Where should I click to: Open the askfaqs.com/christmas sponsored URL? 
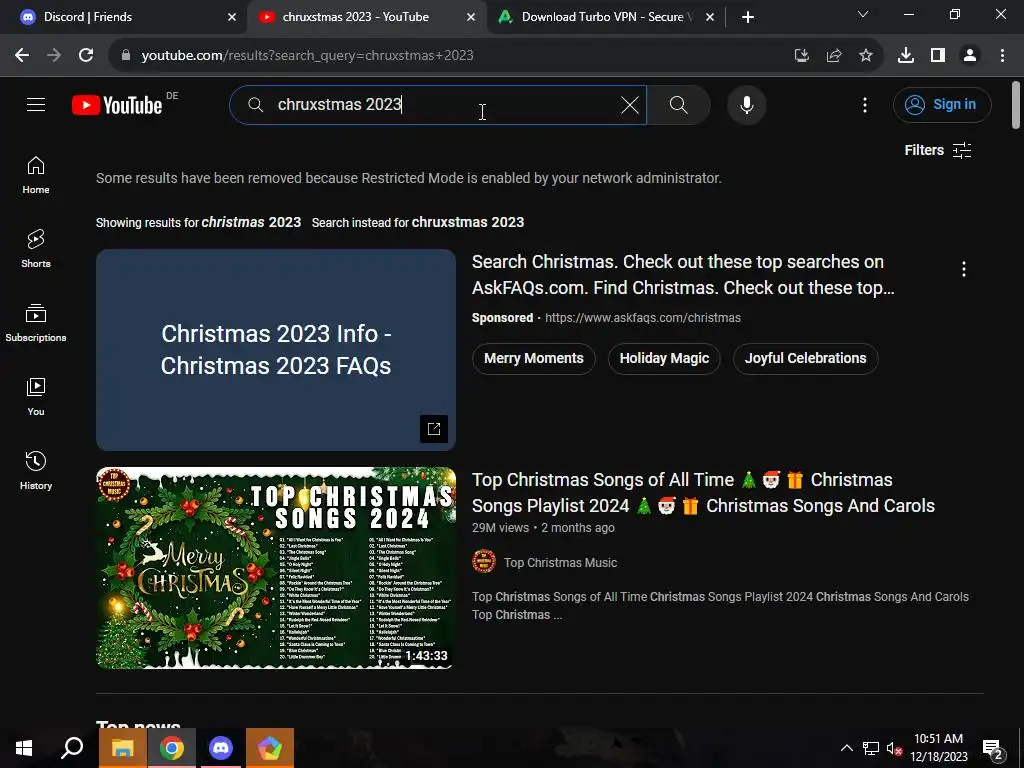click(x=643, y=318)
